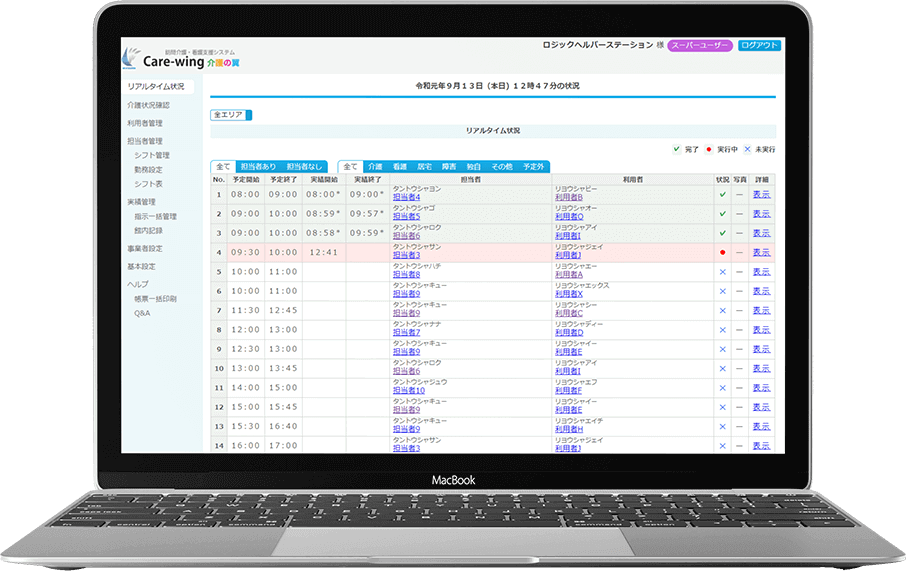Select the 予定外 filter tab

(533, 166)
